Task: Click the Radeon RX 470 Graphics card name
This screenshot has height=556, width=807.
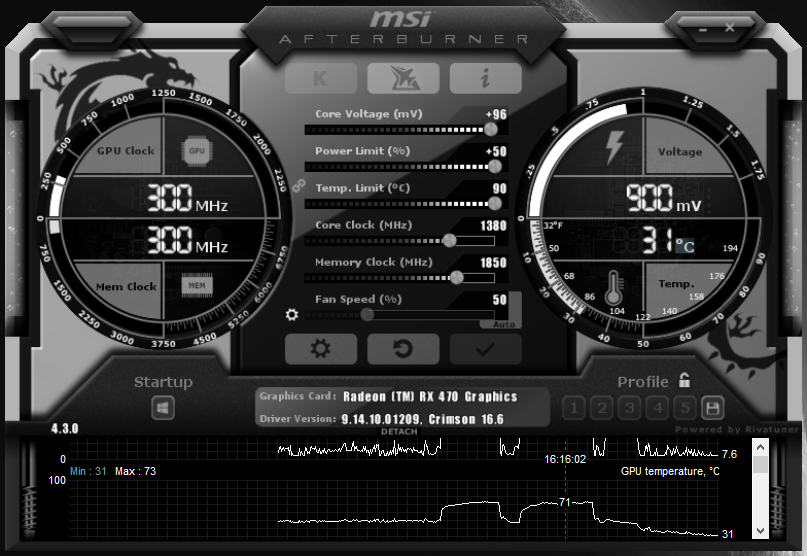Action: pos(430,396)
